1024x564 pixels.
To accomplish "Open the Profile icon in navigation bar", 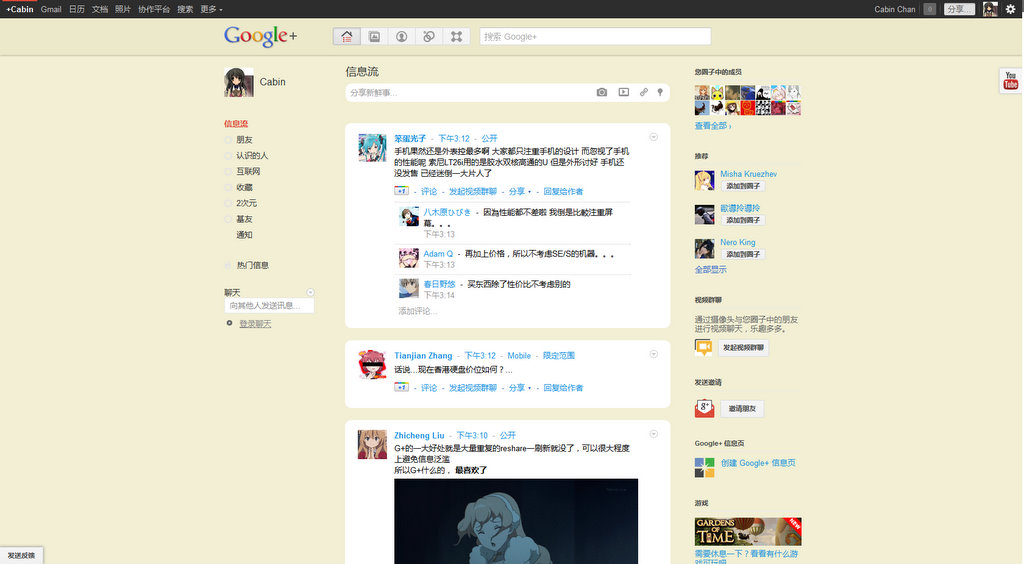I will pyautogui.click(x=402, y=37).
